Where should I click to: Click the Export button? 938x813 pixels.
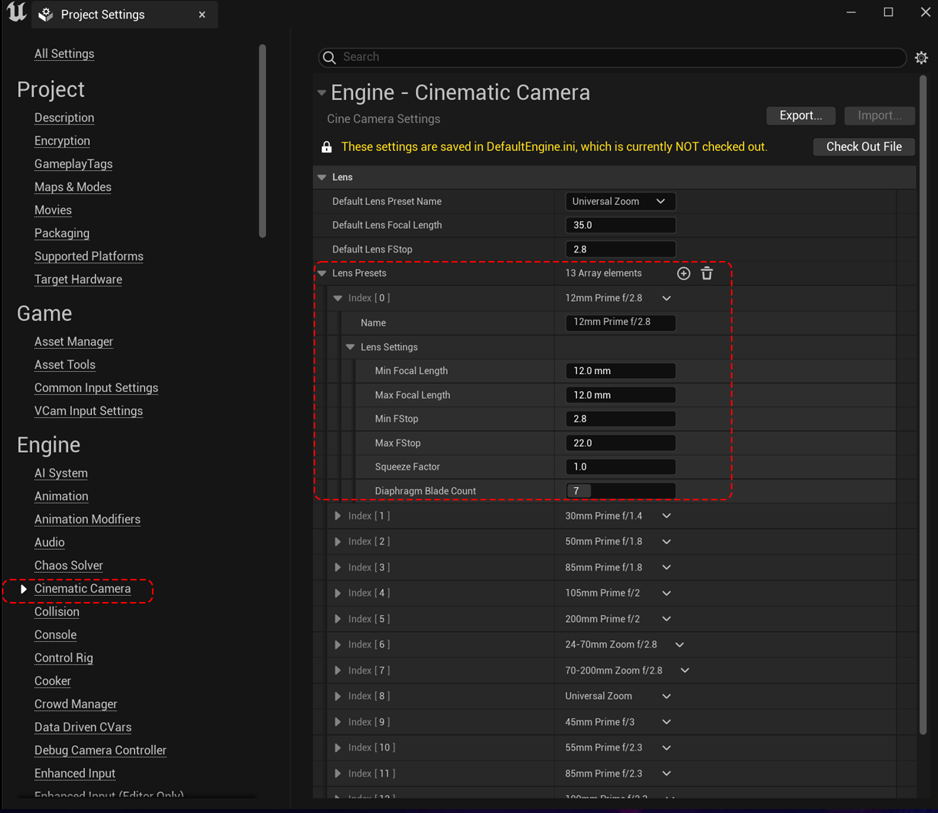pyautogui.click(x=801, y=115)
